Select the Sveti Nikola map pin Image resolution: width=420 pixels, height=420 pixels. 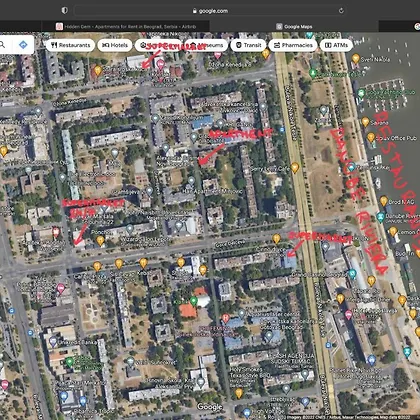(356, 59)
